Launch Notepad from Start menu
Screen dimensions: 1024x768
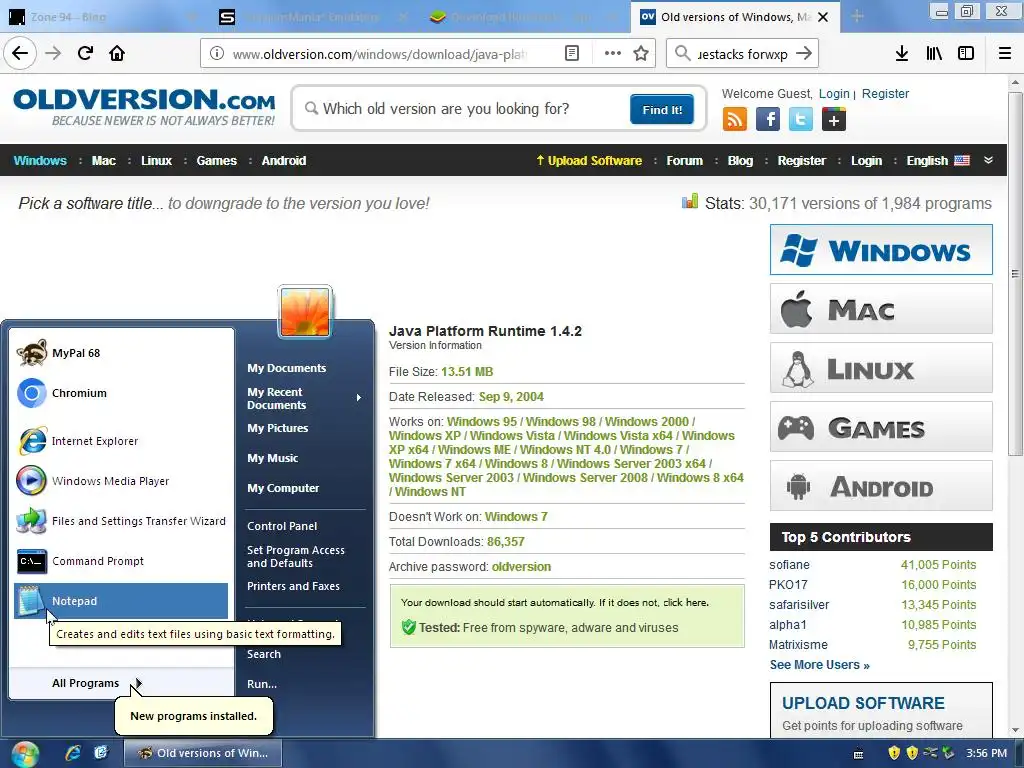coord(121,601)
